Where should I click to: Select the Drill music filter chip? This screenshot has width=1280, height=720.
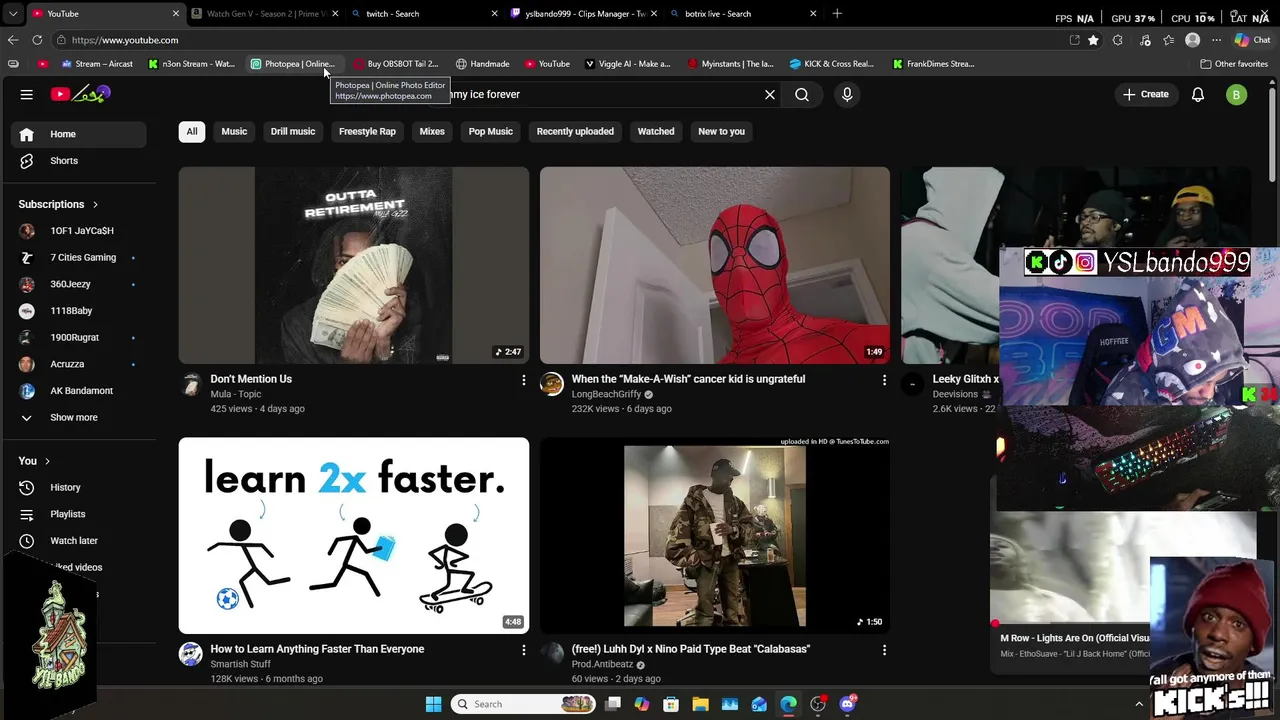click(293, 131)
